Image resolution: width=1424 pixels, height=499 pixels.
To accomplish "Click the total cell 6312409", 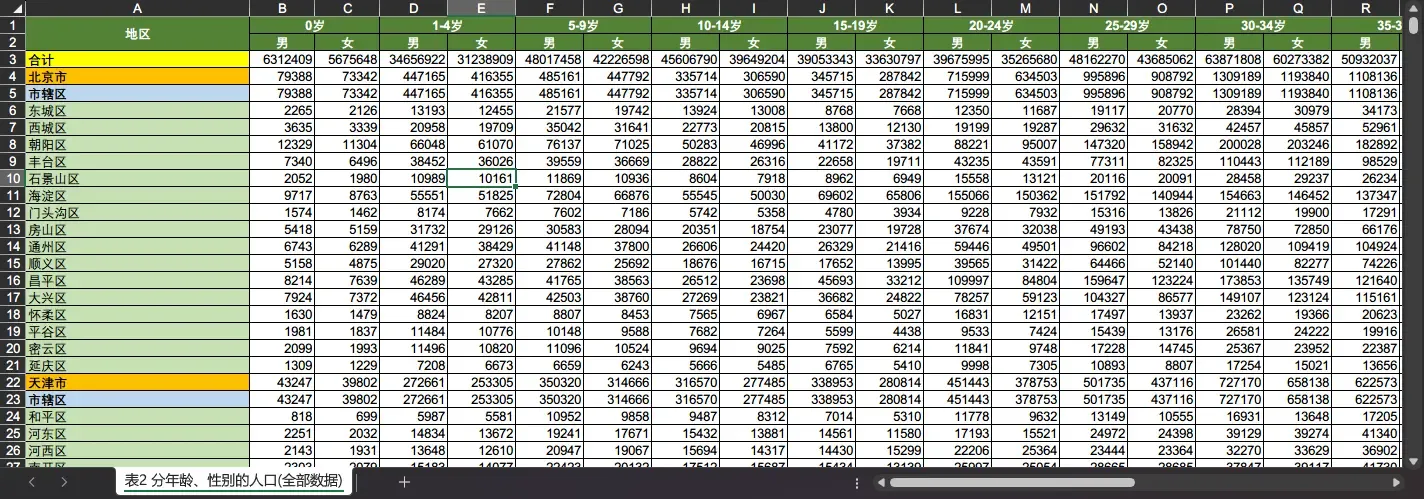I will tap(282, 59).
